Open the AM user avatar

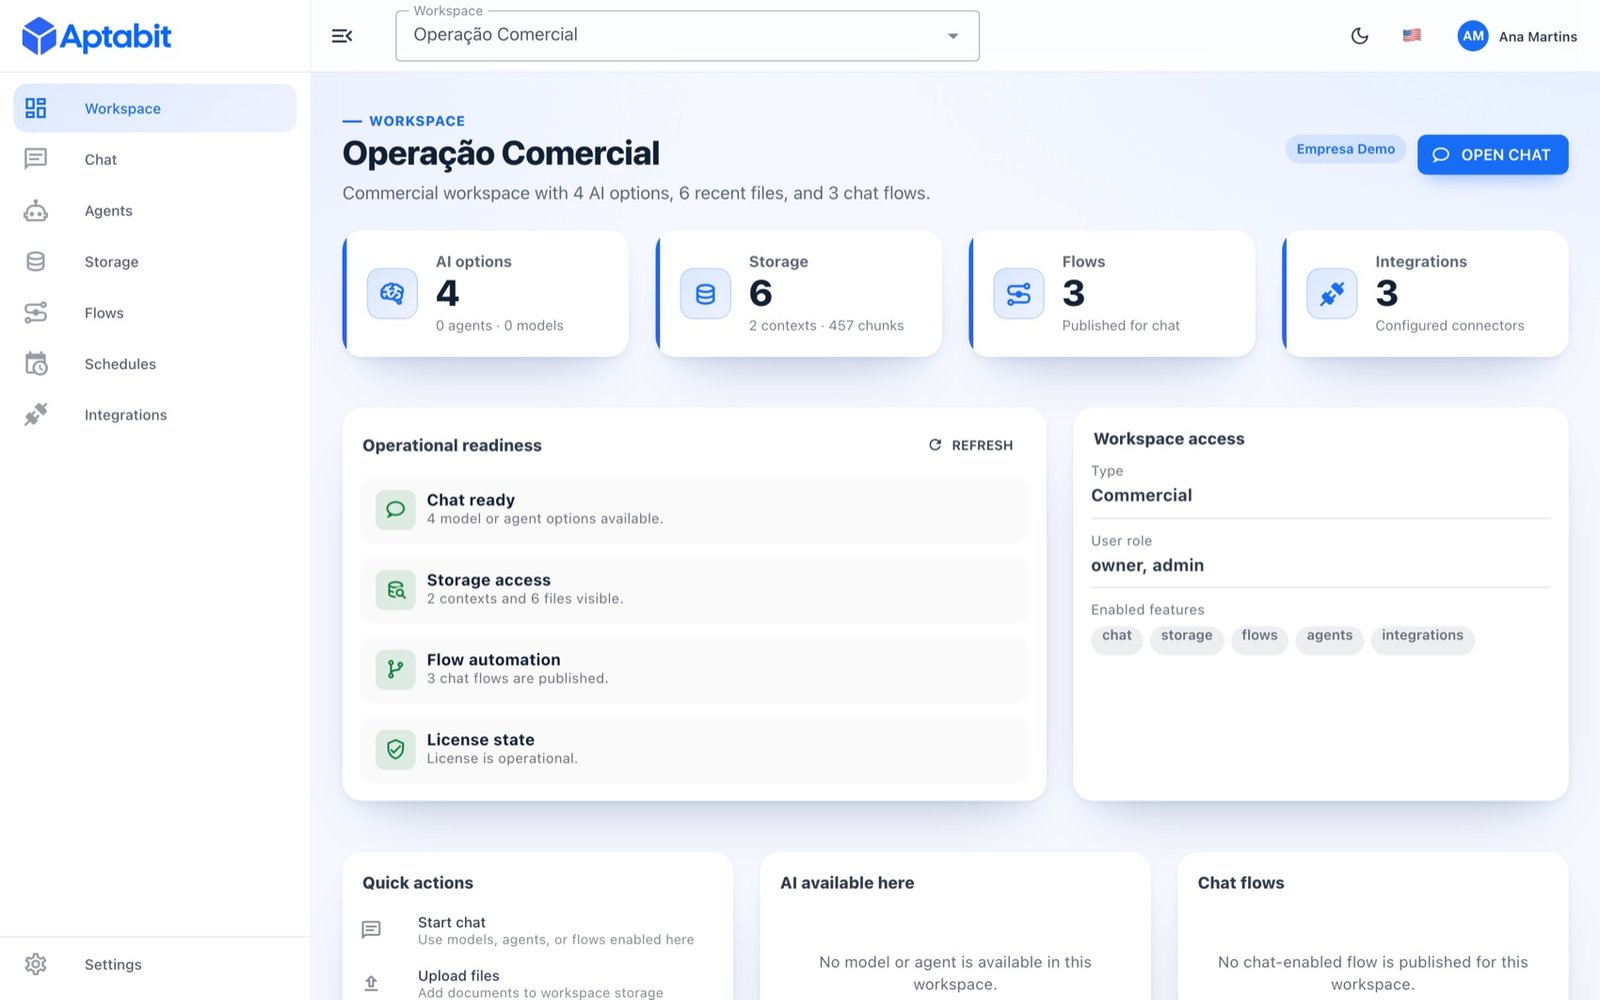coord(1473,36)
